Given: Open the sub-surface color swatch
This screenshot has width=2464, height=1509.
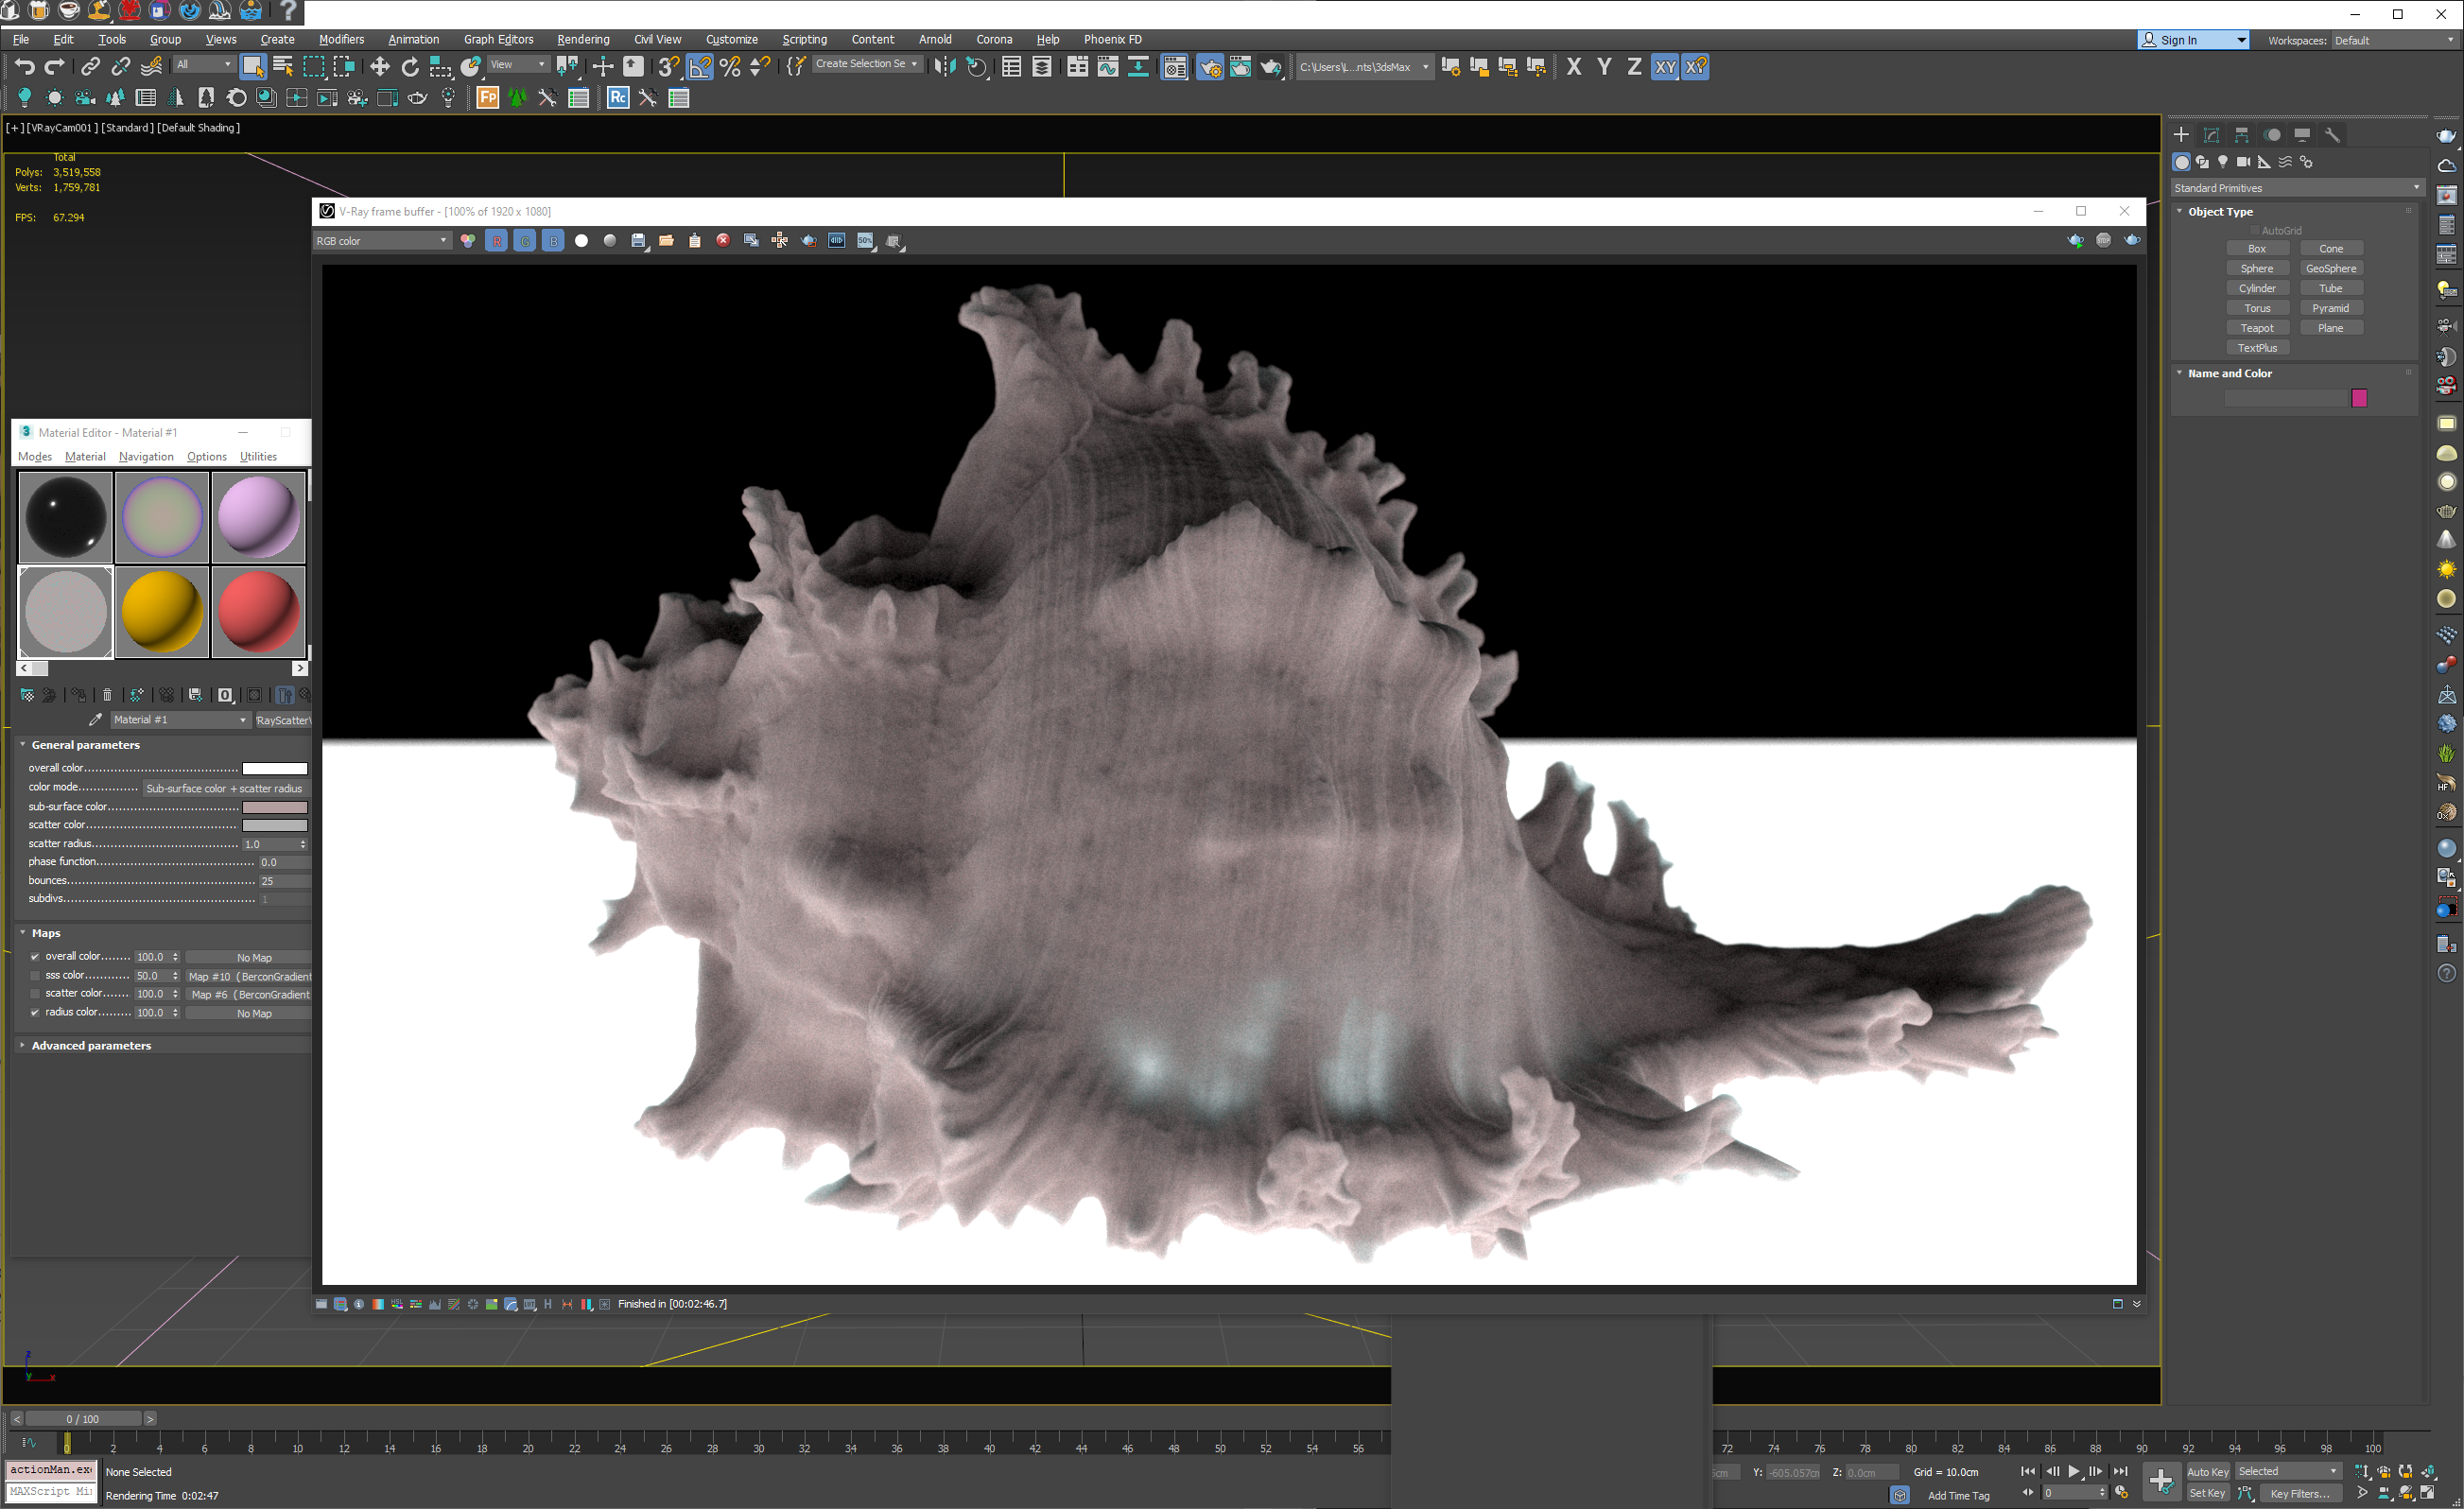Looking at the screenshot, I should point(275,807).
